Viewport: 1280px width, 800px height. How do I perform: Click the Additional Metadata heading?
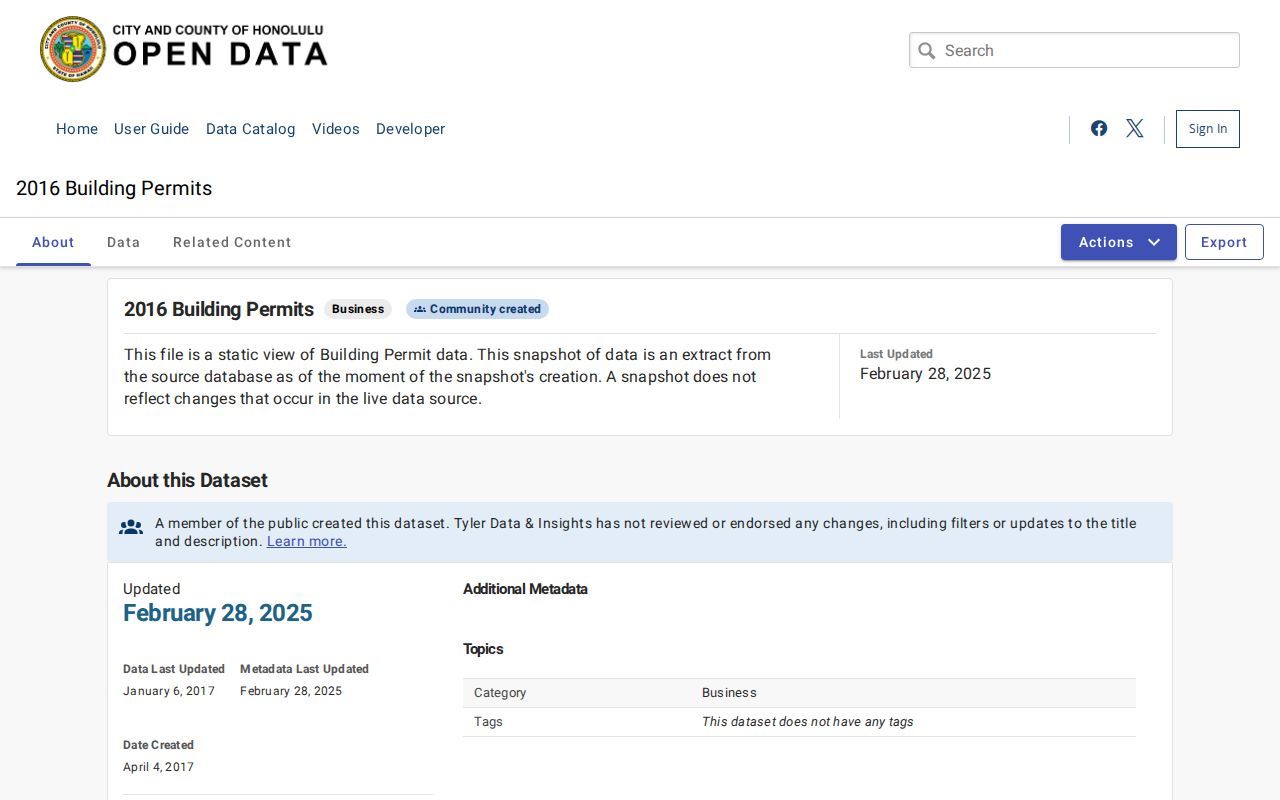point(525,589)
